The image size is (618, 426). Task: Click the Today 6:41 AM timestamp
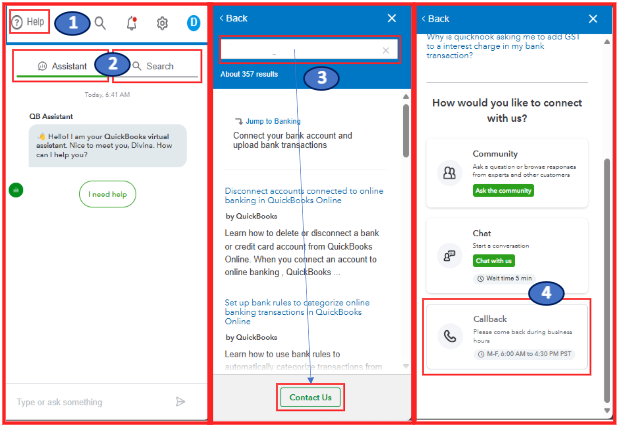(107, 95)
